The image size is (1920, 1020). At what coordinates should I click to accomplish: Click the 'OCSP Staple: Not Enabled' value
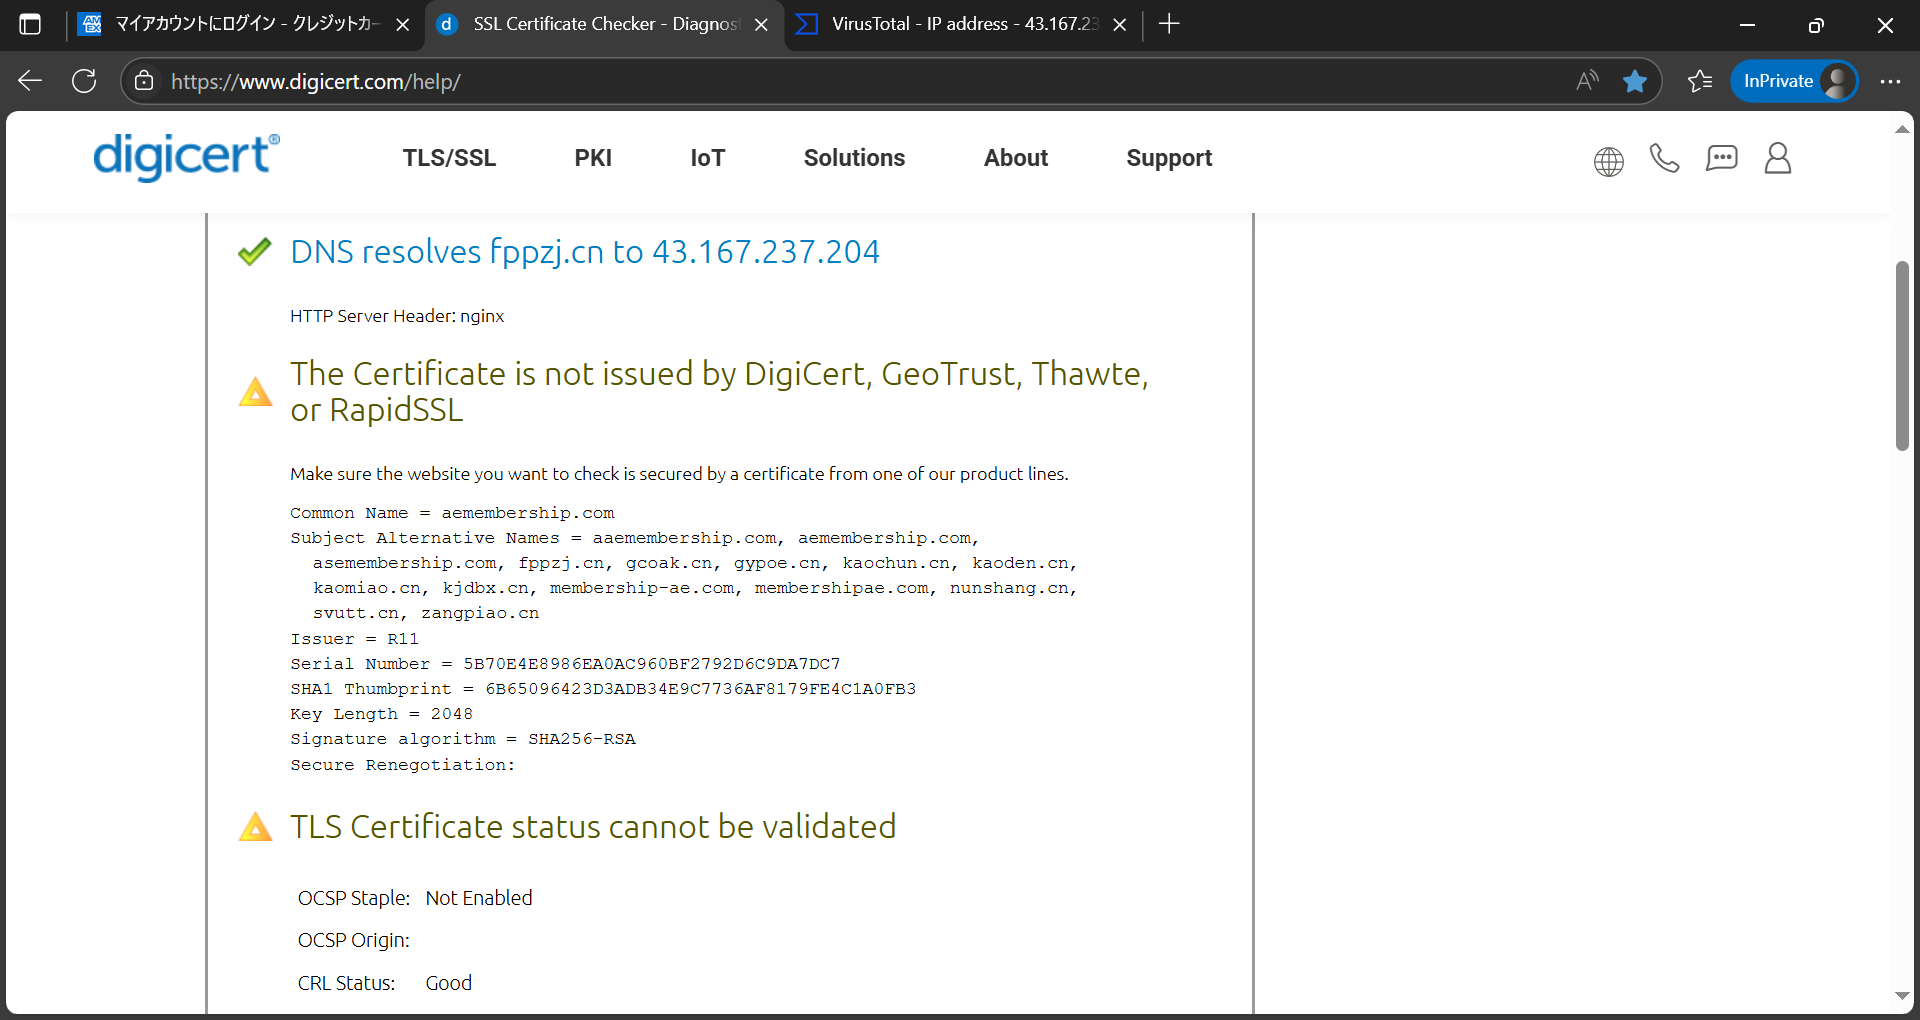point(479,898)
